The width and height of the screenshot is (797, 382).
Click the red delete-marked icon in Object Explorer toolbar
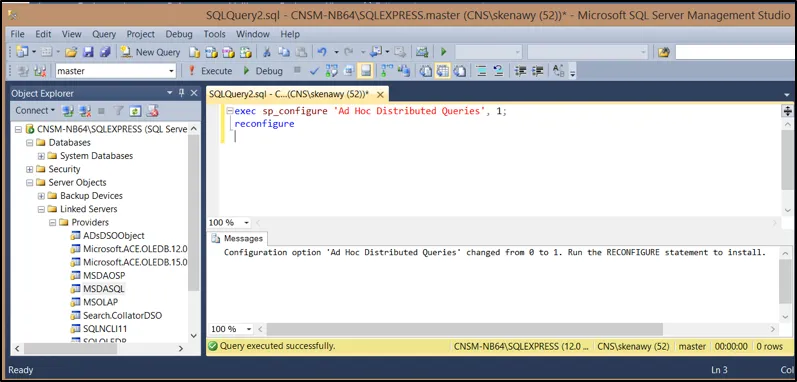(x=153, y=110)
